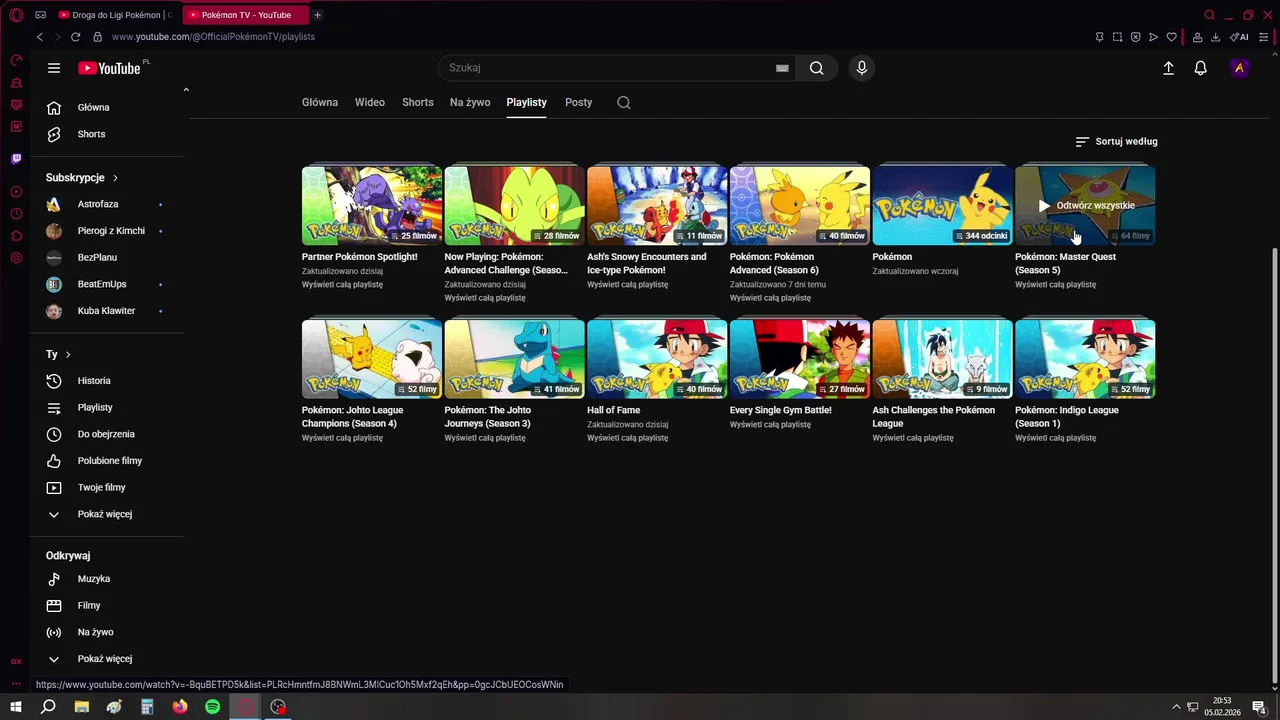Open Twitch icon in Opera sidebar
The height and width of the screenshot is (720, 1280).
(x=16, y=158)
